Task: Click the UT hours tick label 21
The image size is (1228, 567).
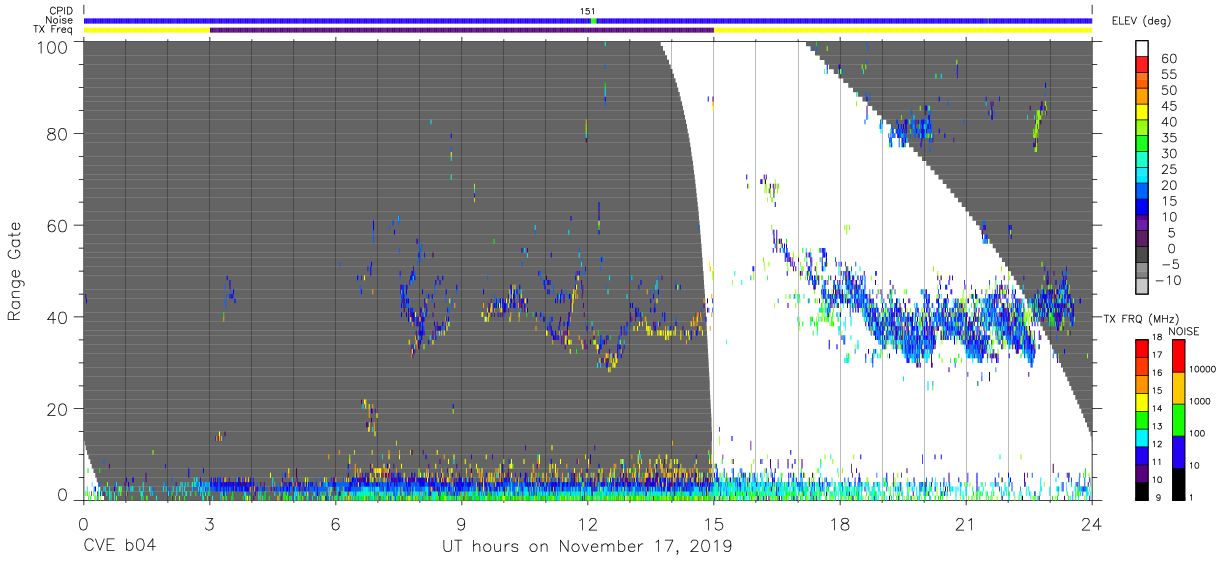Action: point(966,524)
